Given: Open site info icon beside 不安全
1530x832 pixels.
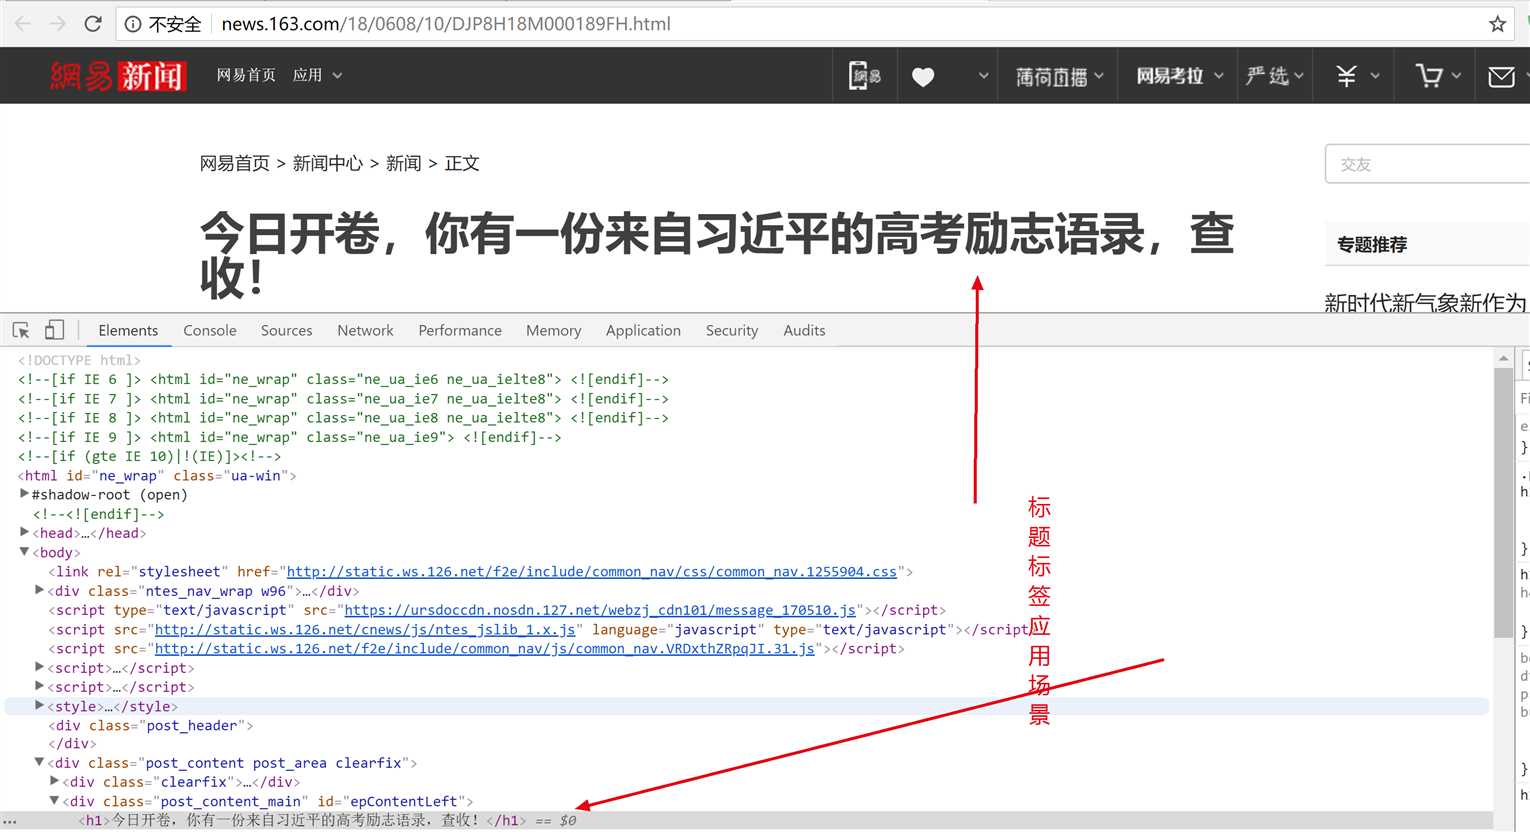Looking at the screenshot, I should pyautogui.click(x=133, y=24).
